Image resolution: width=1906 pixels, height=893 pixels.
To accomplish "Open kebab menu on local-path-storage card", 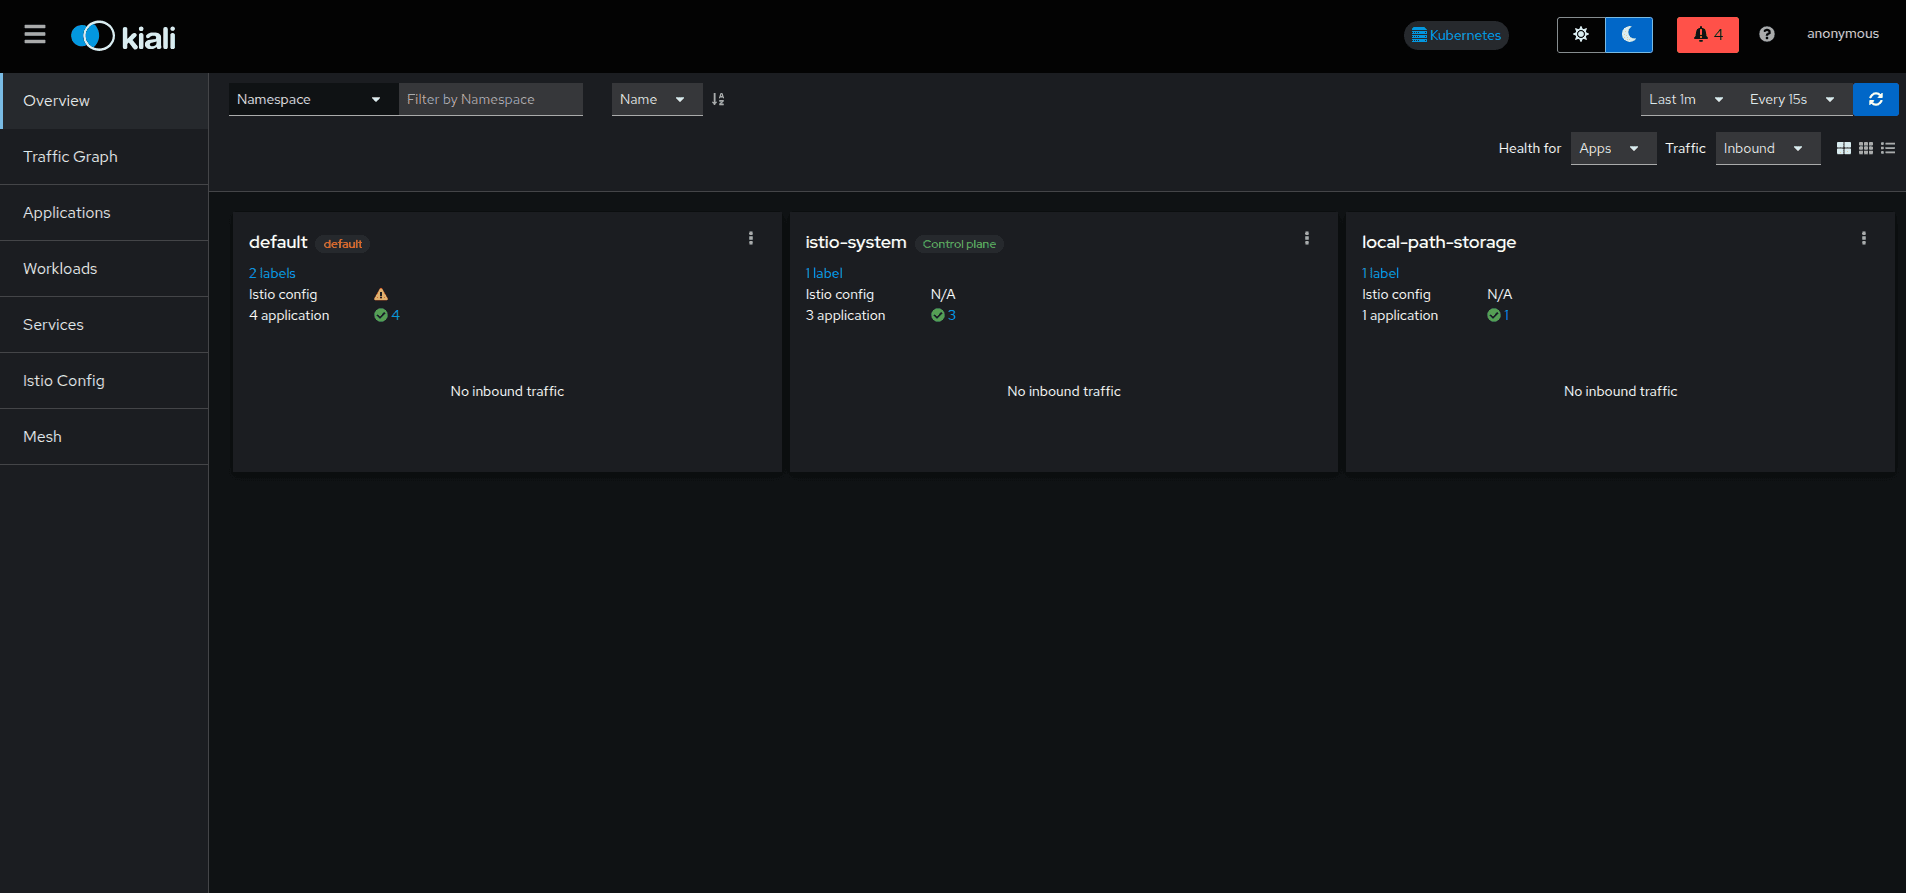I will pyautogui.click(x=1864, y=238).
